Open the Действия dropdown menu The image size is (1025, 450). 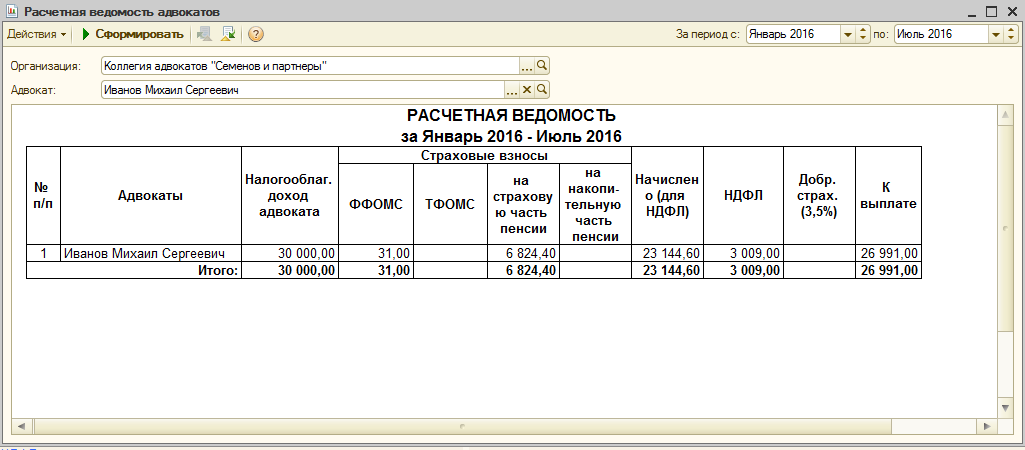point(37,34)
